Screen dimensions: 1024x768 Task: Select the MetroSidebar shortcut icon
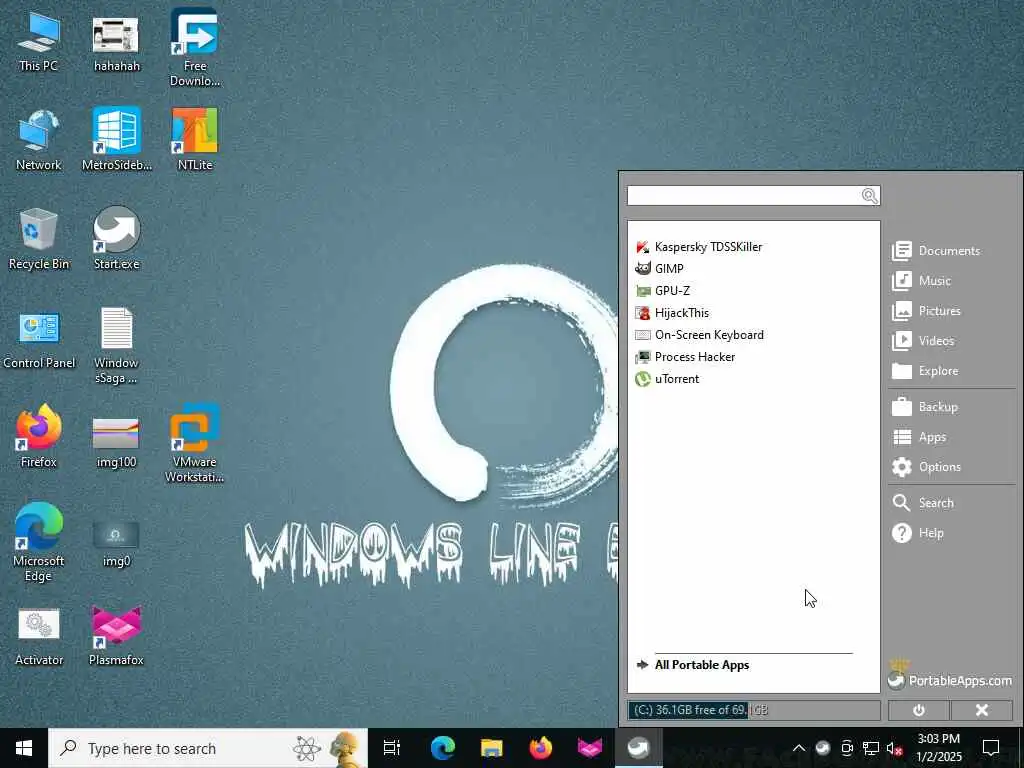coord(116,140)
